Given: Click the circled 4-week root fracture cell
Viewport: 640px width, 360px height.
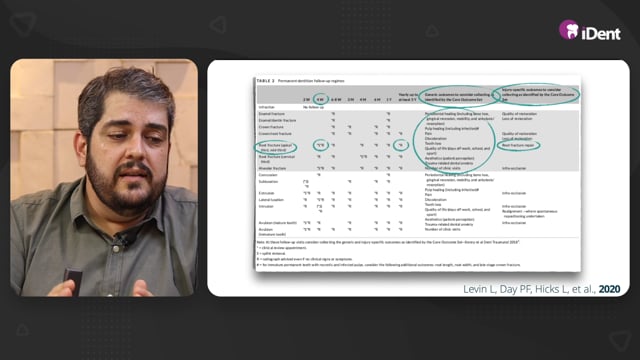Looking at the screenshot, I should (320, 145).
